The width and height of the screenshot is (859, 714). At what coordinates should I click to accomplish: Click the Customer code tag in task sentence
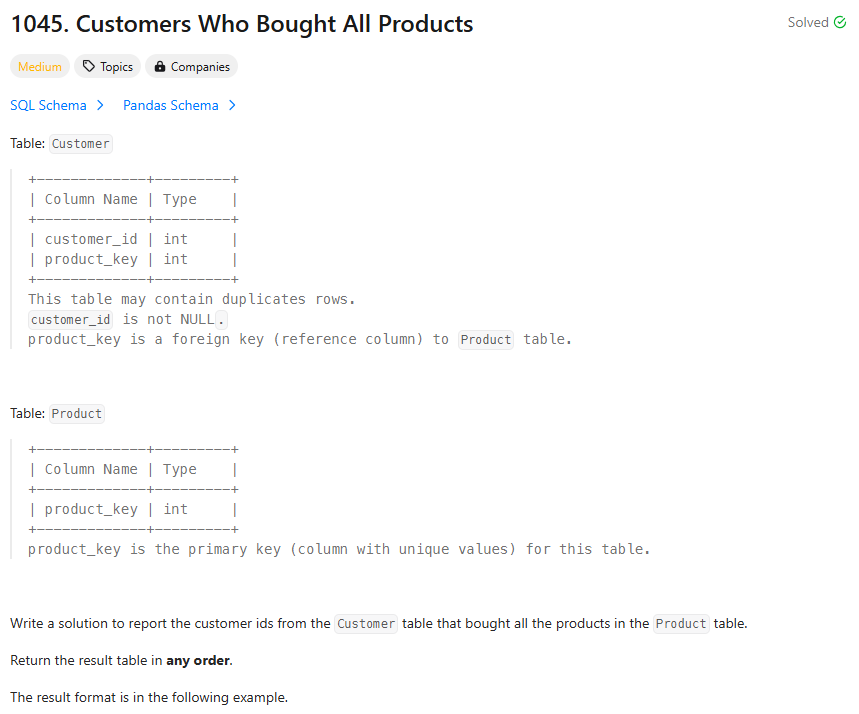coord(366,624)
